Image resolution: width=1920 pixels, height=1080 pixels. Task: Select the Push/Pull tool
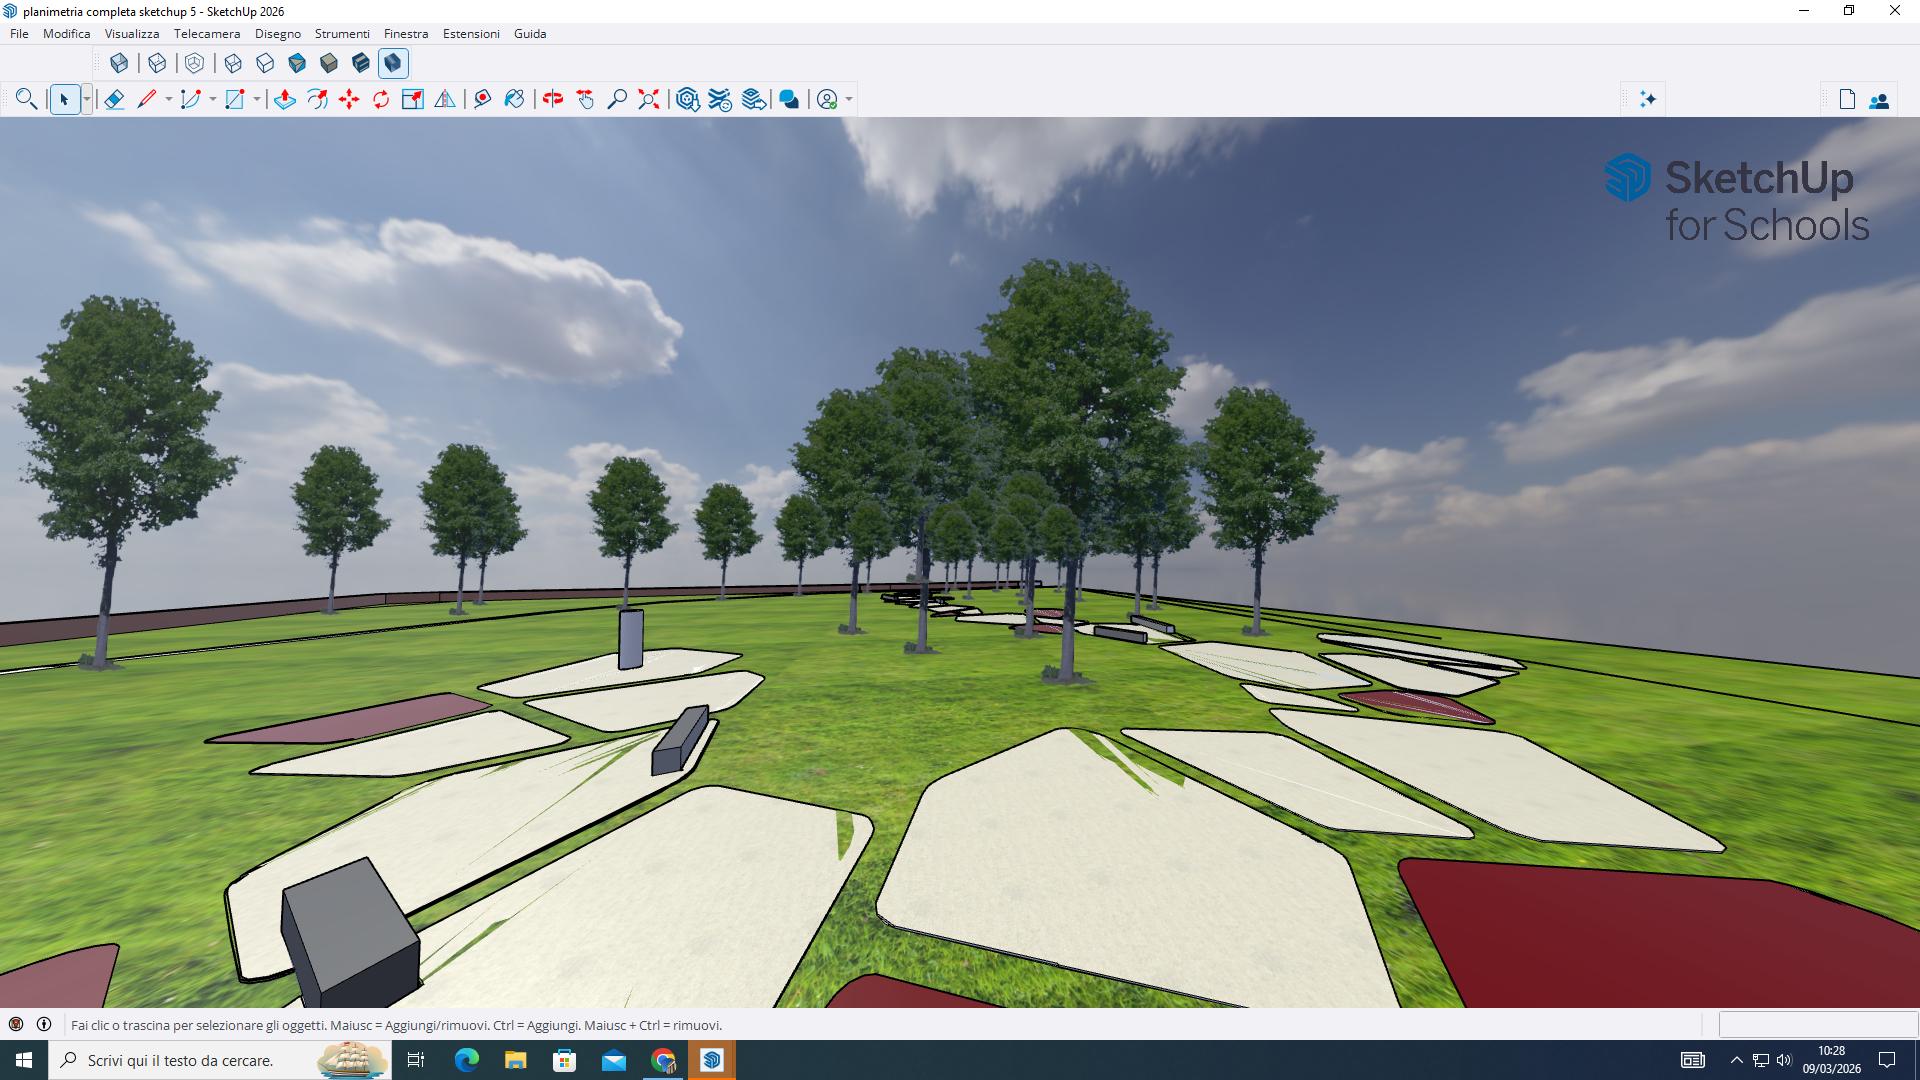pyautogui.click(x=285, y=99)
